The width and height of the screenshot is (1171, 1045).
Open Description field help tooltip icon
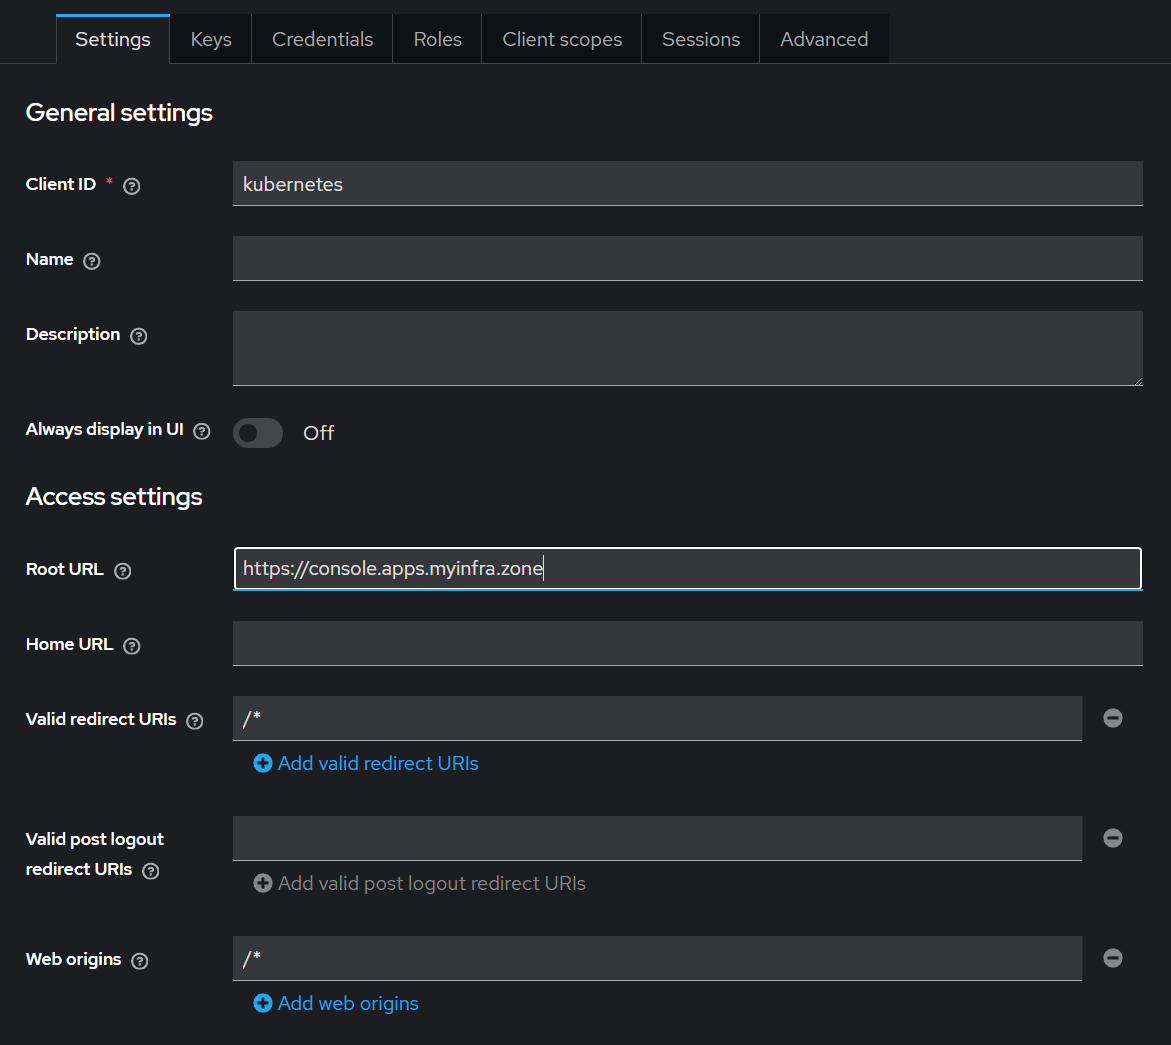click(x=139, y=336)
